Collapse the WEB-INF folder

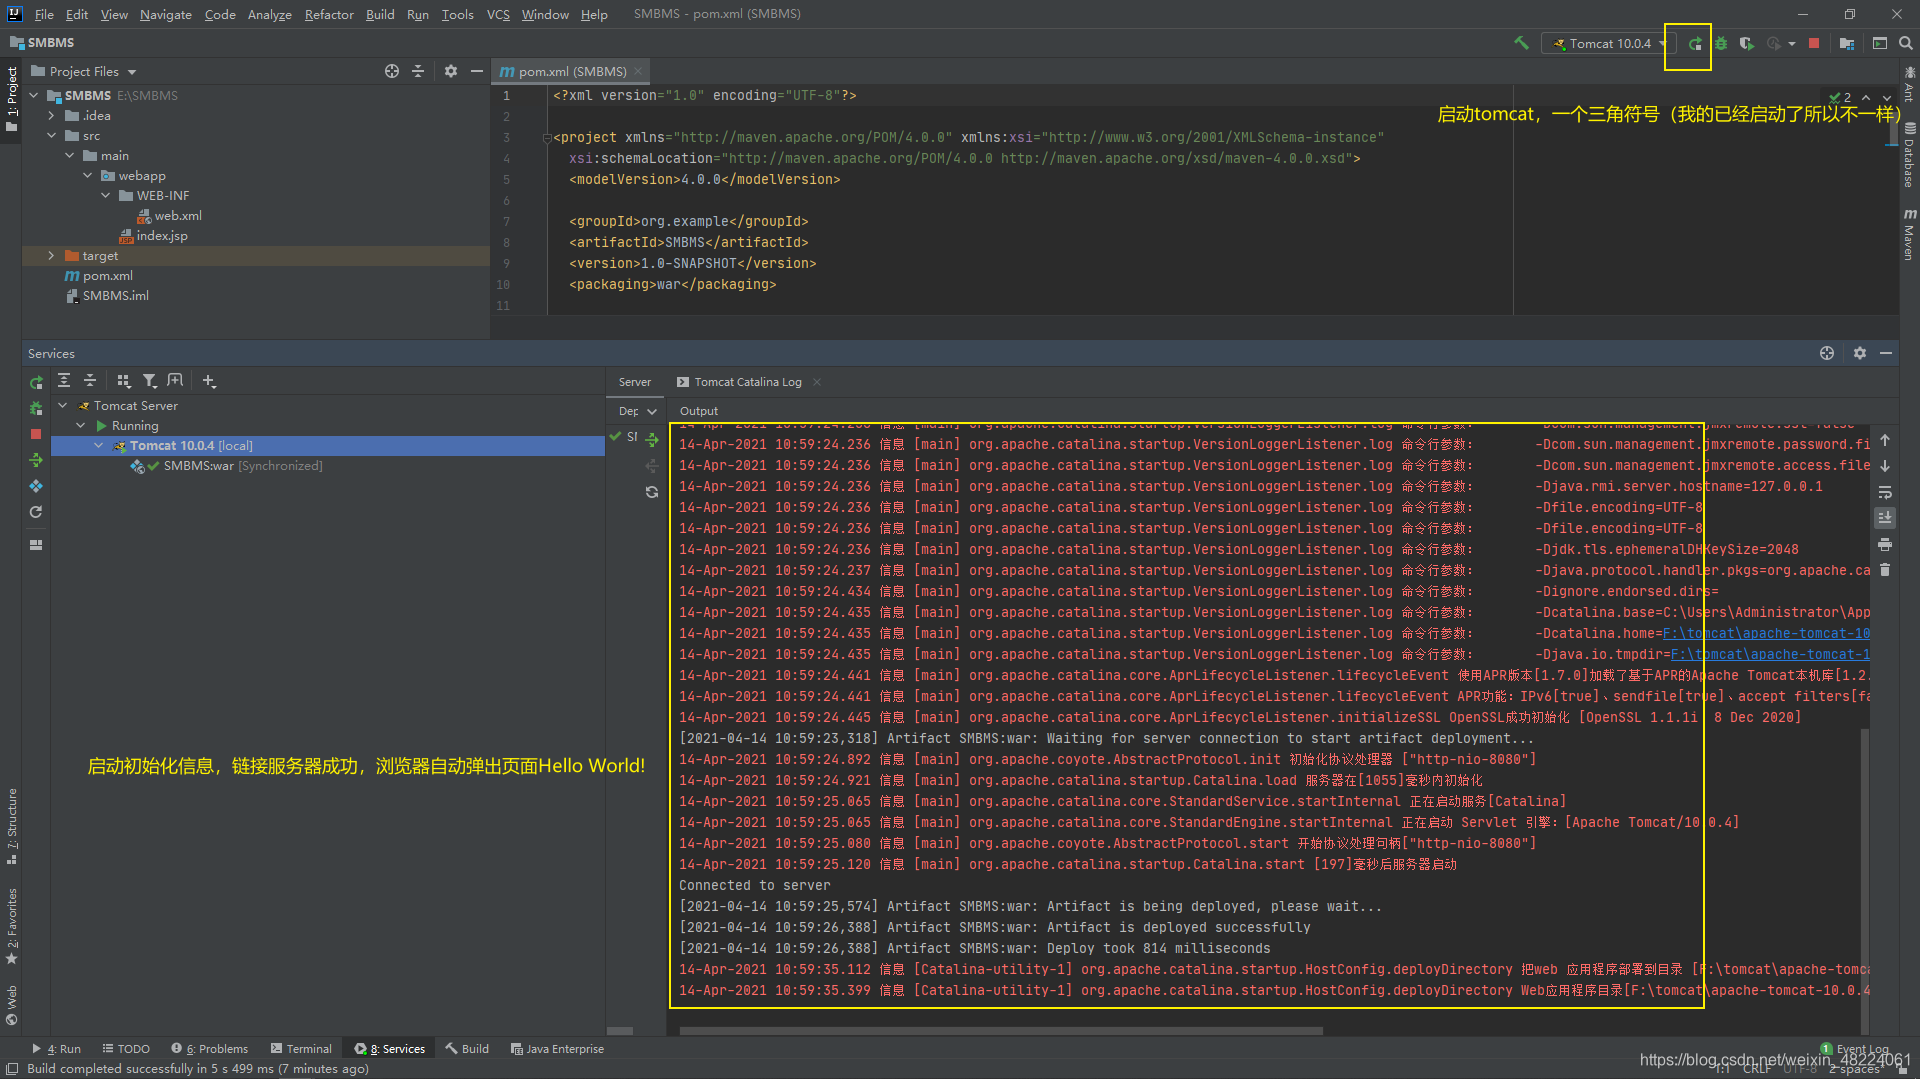click(x=106, y=195)
